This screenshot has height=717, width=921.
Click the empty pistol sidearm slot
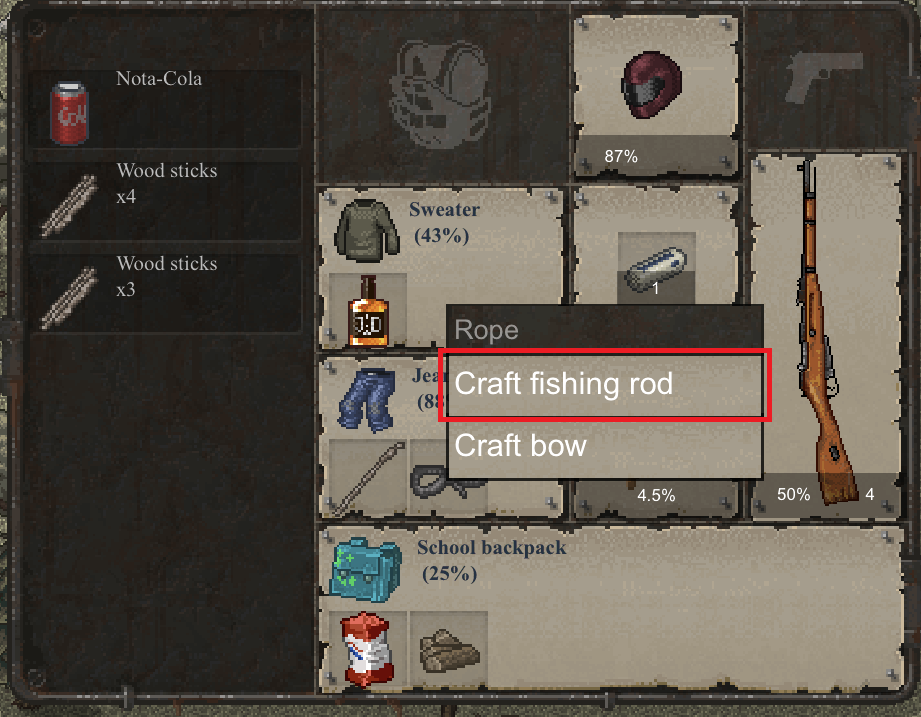point(825,78)
